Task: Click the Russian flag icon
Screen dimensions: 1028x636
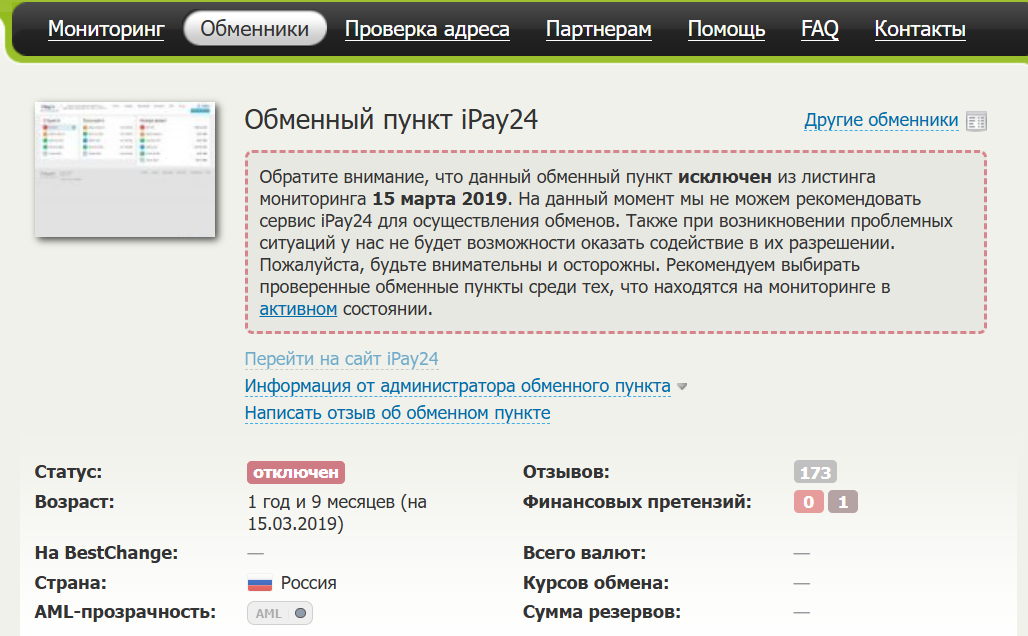Action: tap(260, 583)
